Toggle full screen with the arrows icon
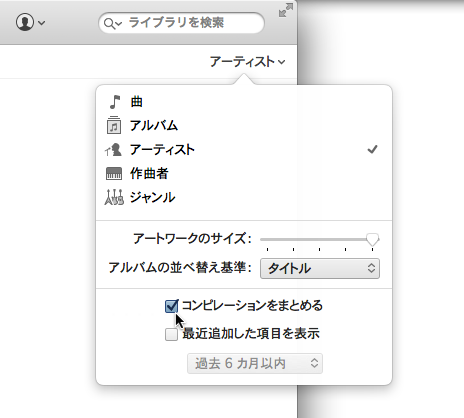Screen dimensions: 464x418 [286, 10]
